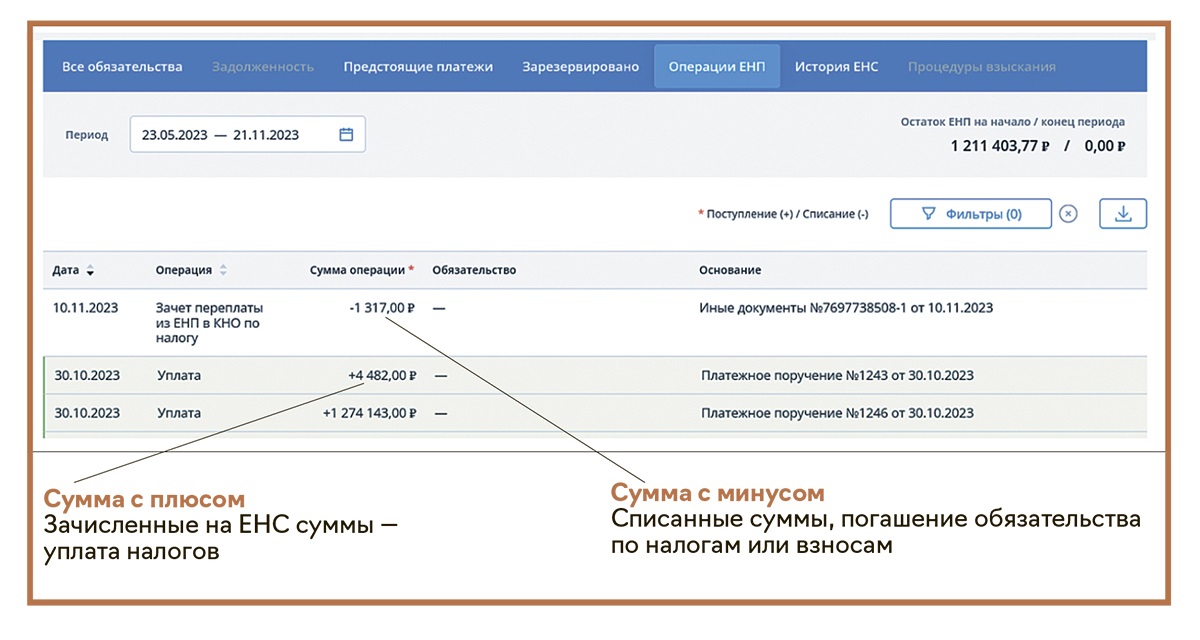Sort by Операция column arrows

click(223, 271)
